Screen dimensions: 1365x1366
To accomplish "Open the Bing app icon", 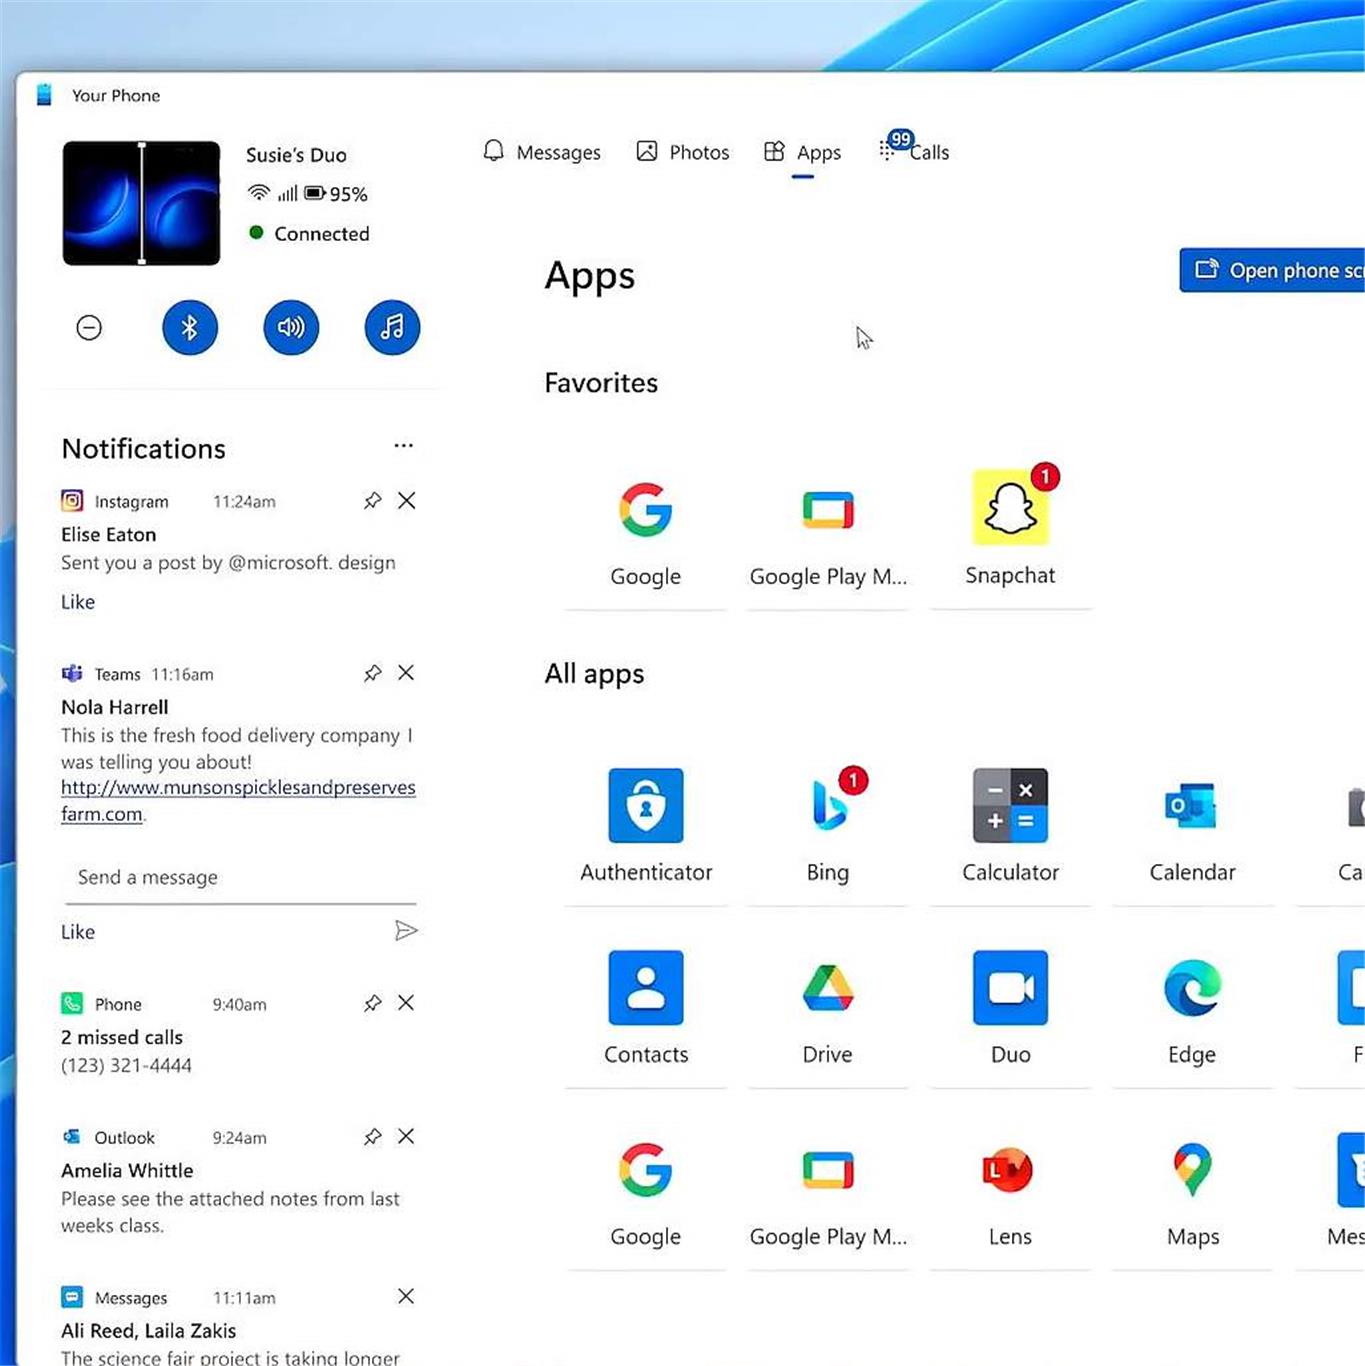I will [x=828, y=806].
